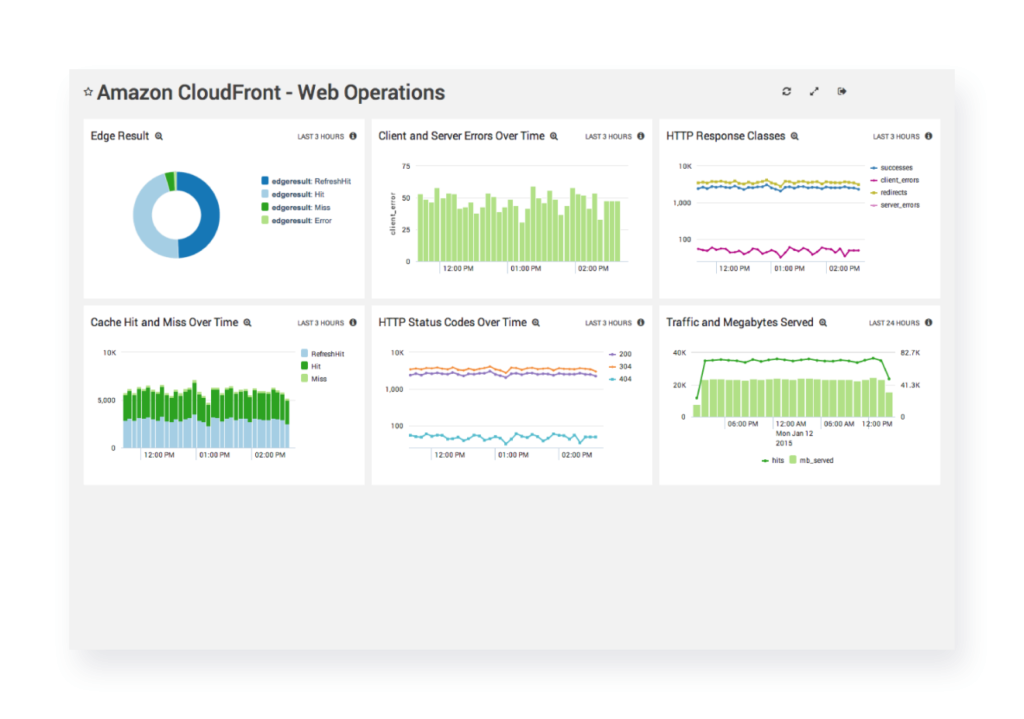Image resolution: width=1024 pixels, height=719 pixels.
Task: Open LAST 3 HOURS range on Cache Hit panel
Action: (320, 323)
